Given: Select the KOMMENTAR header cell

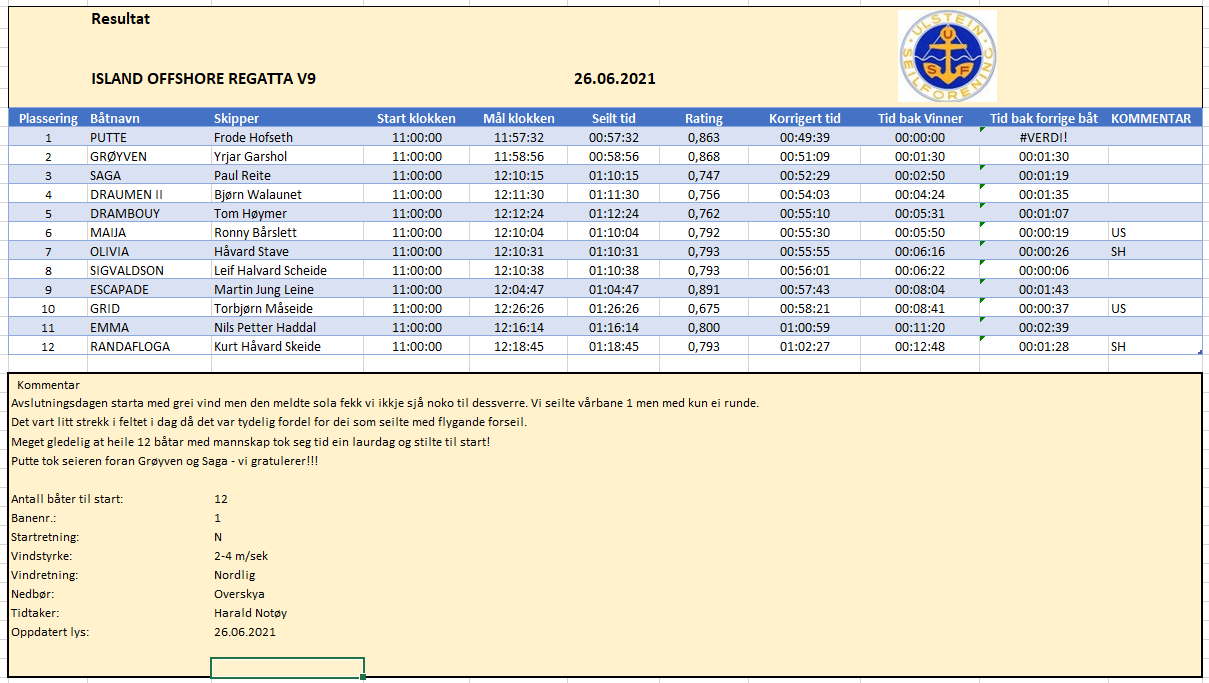Looking at the screenshot, I should (1151, 118).
